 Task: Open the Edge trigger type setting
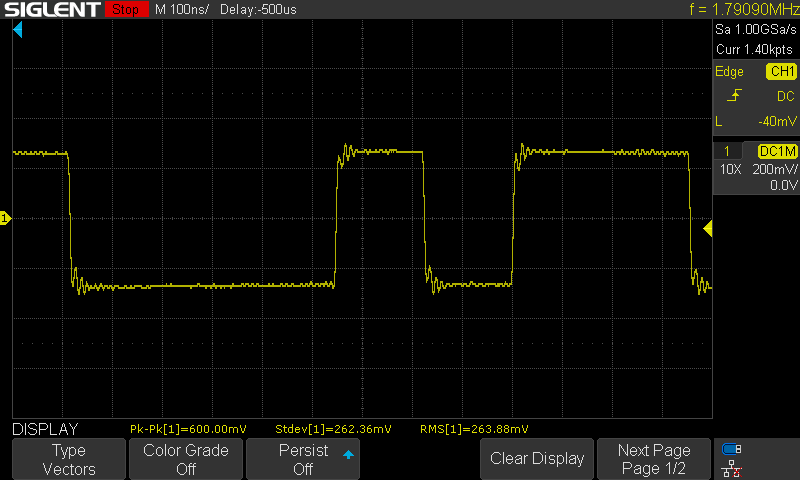click(x=729, y=72)
